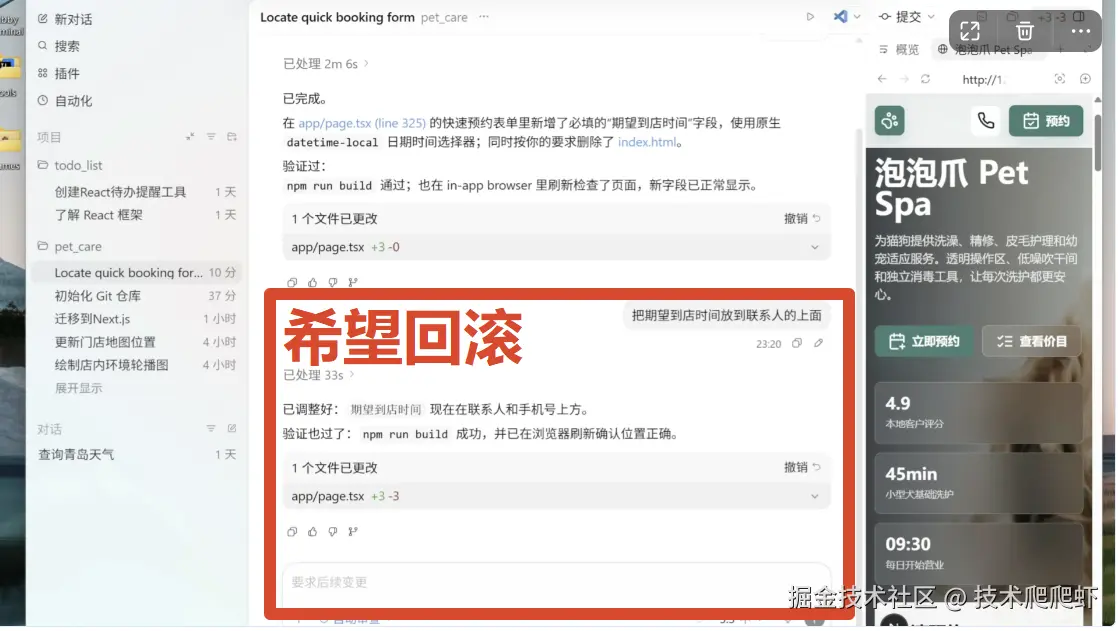Select the 初始化 Git 仓库 conversation

click(98, 296)
